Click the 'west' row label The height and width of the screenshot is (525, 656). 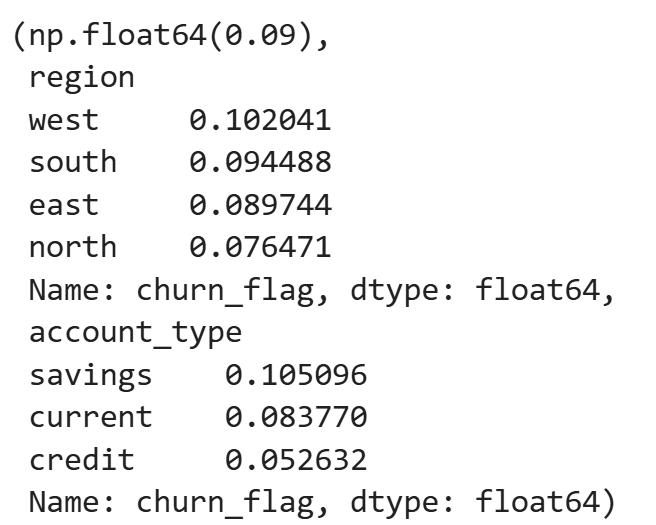tap(64, 120)
